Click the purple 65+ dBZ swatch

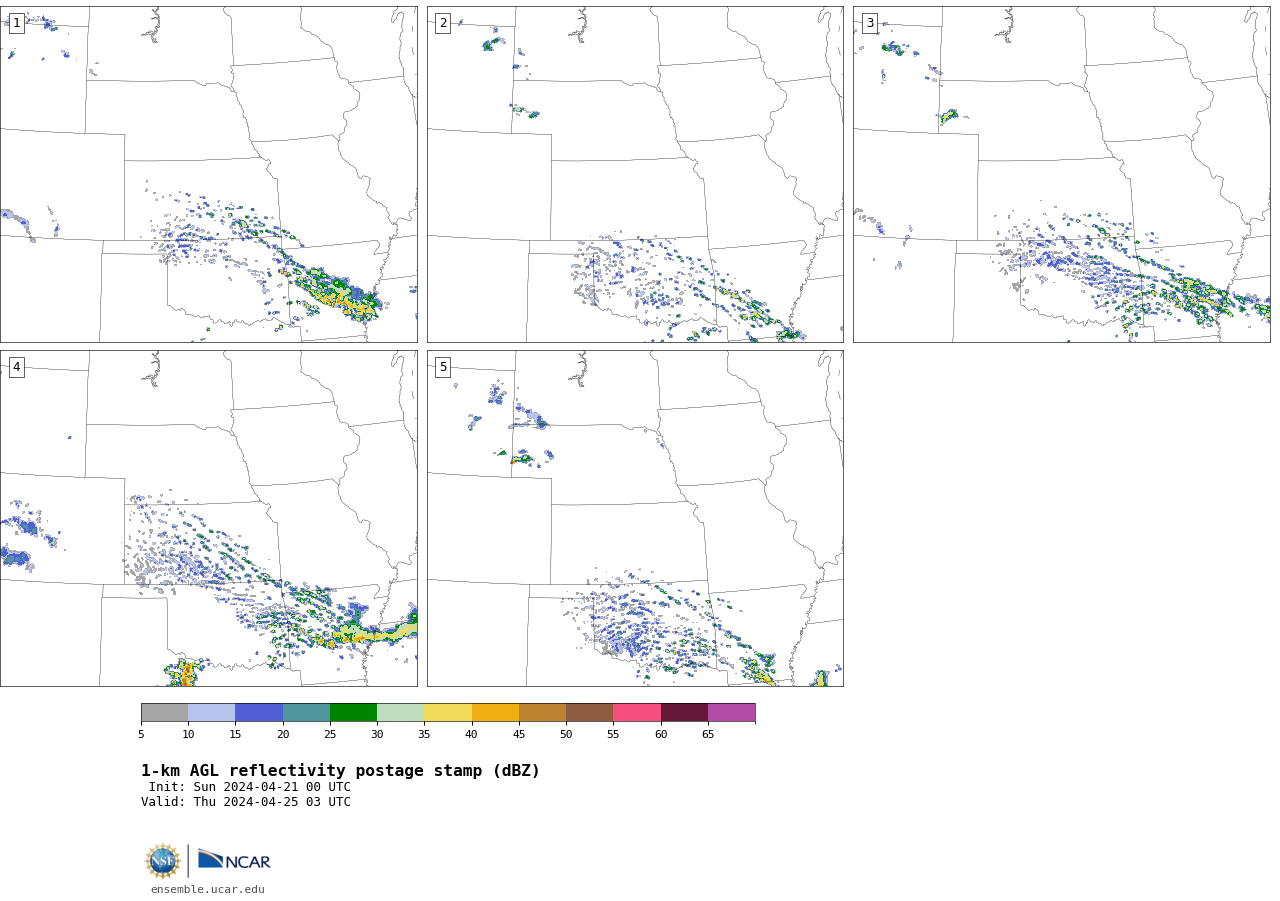pyautogui.click(x=731, y=713)
